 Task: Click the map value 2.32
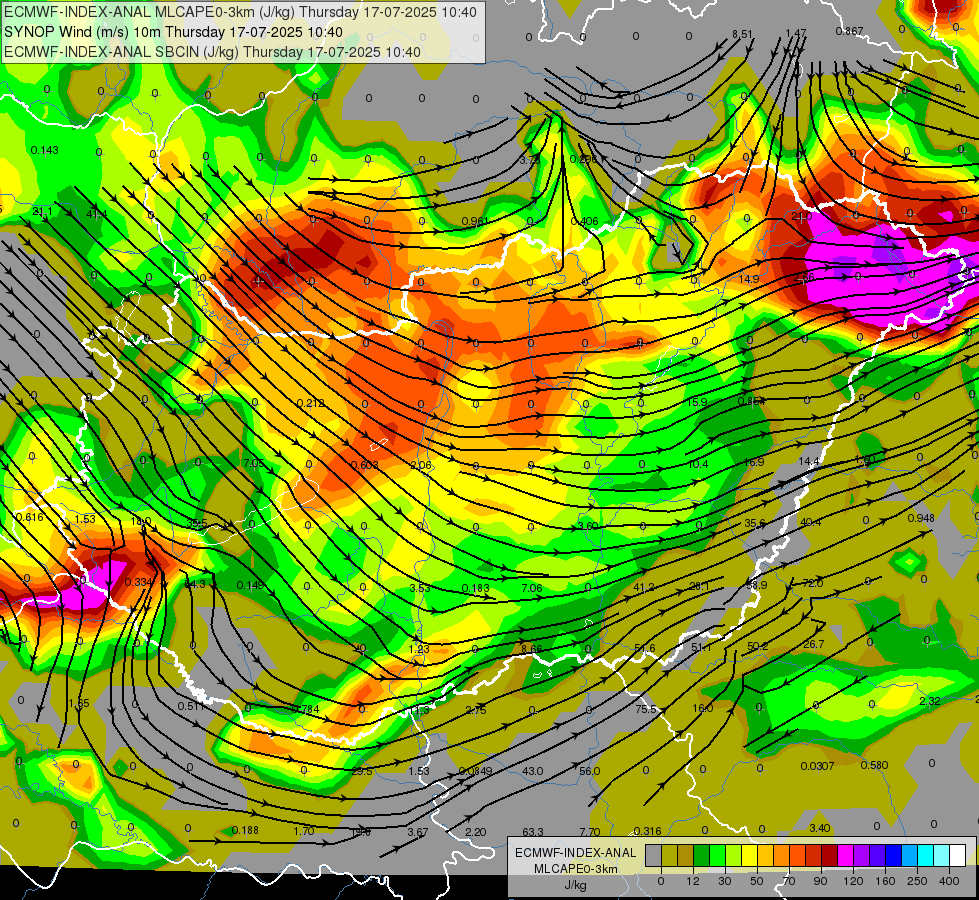click(x=930, y=701)
